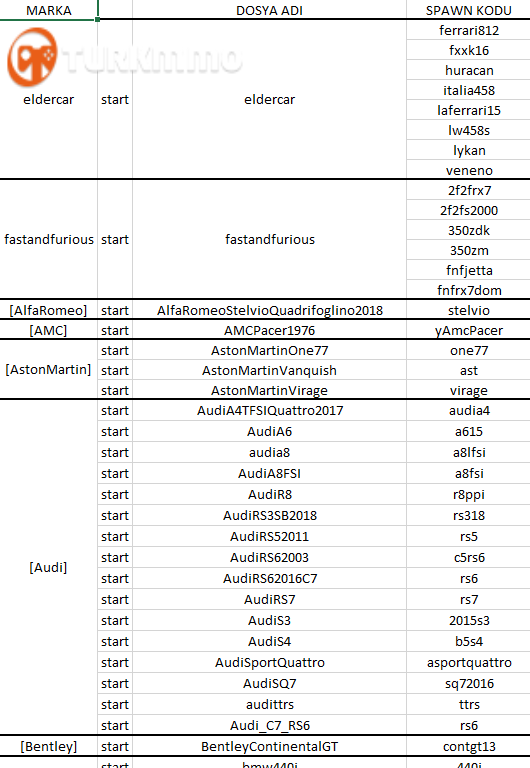Select rs6 in the AudiRS62016C7 row
The height and width of the screenshot is (768, 530).
point(468,579)
